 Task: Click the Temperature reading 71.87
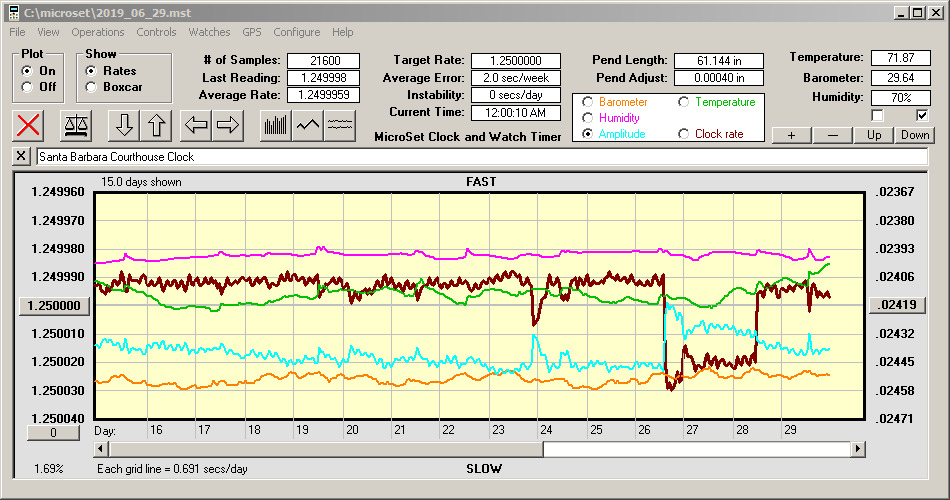(x=900, y=58)
